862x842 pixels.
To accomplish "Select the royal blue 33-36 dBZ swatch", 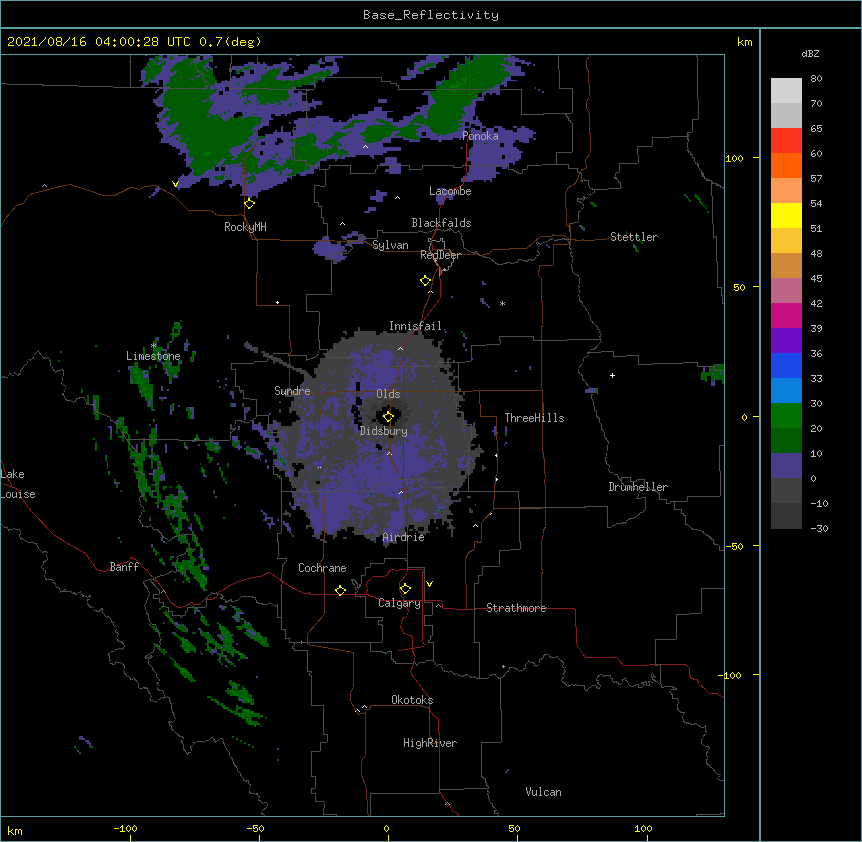I will (x=786, y=365).
